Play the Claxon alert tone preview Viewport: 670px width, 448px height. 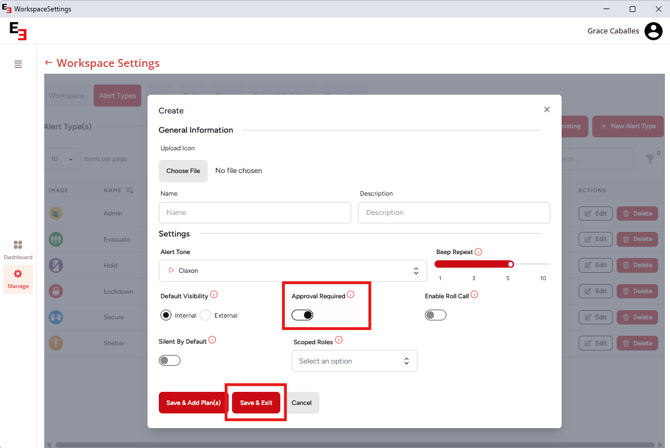click(x=171, y=271)
